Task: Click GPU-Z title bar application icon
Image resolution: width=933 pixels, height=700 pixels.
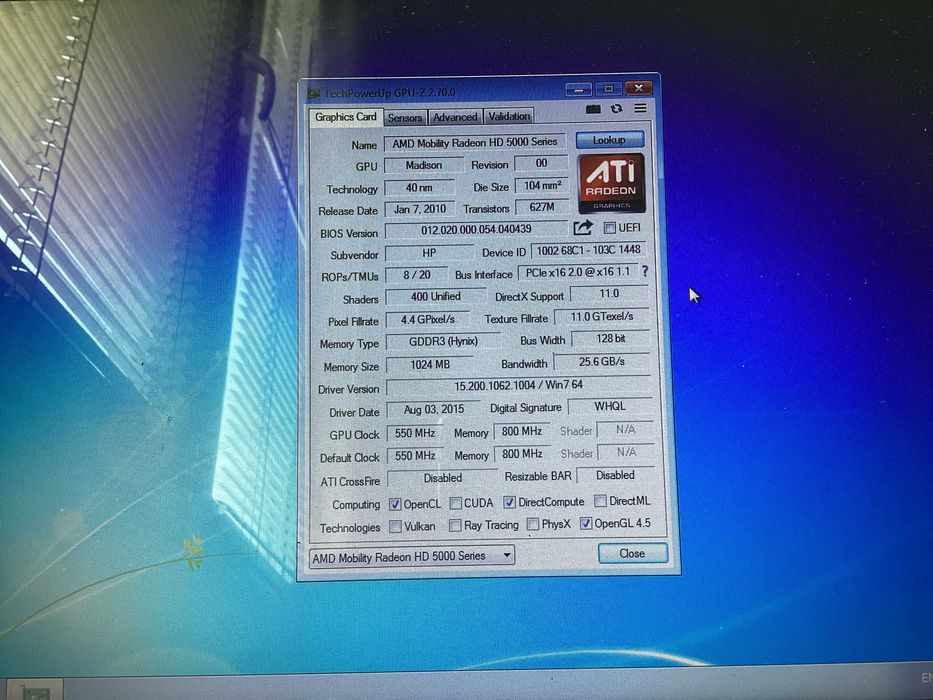Action: [x=312, y=94]
